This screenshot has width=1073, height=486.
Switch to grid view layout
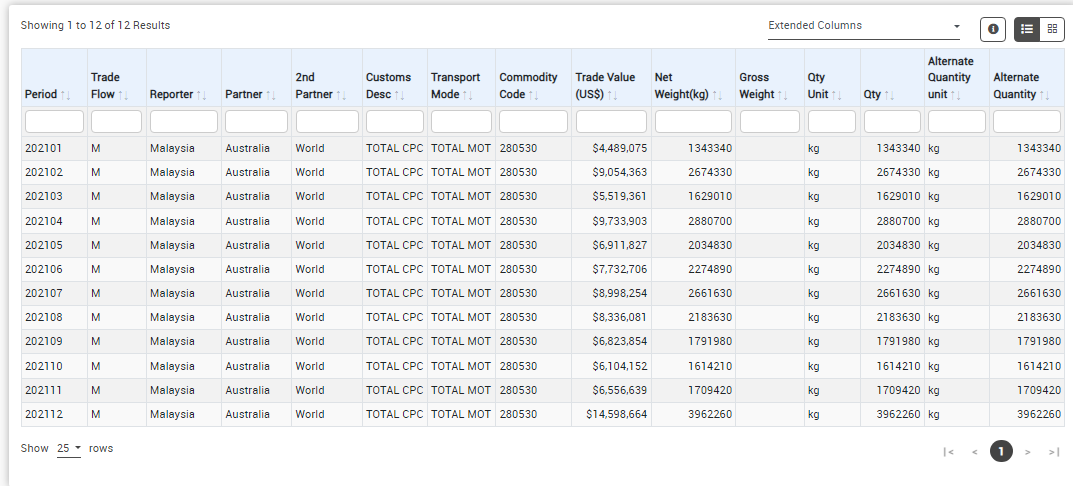pyautogui.click(x=1052, y=30)
